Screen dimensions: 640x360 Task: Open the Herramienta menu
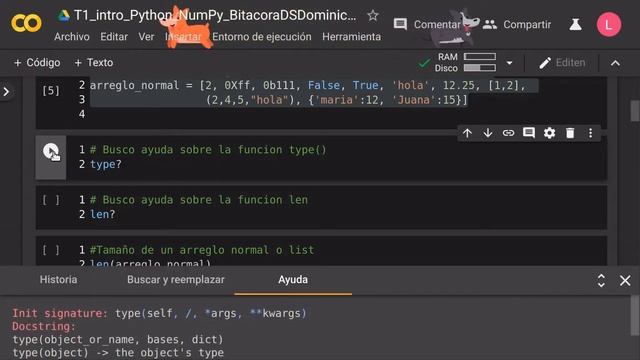coord(351,37)
